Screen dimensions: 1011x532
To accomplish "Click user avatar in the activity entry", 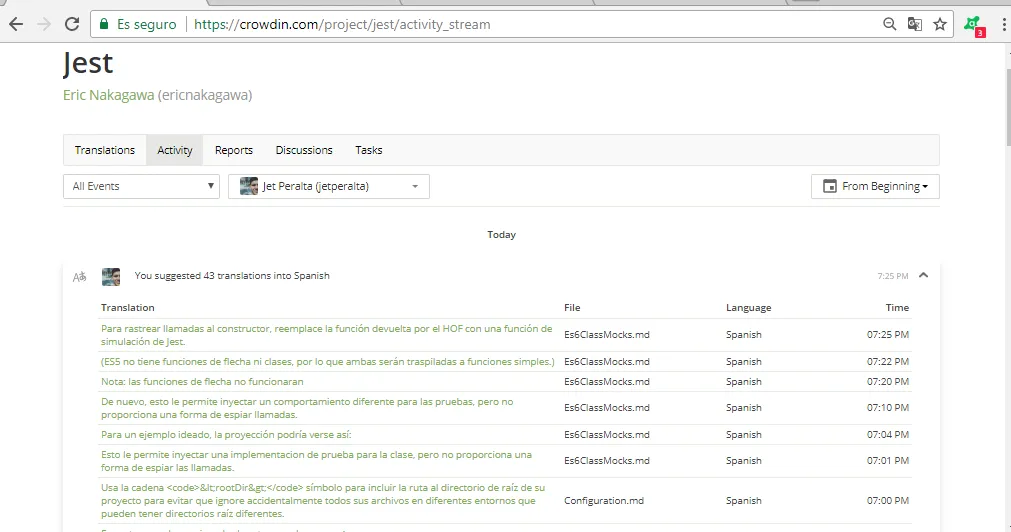I will 111,277.
